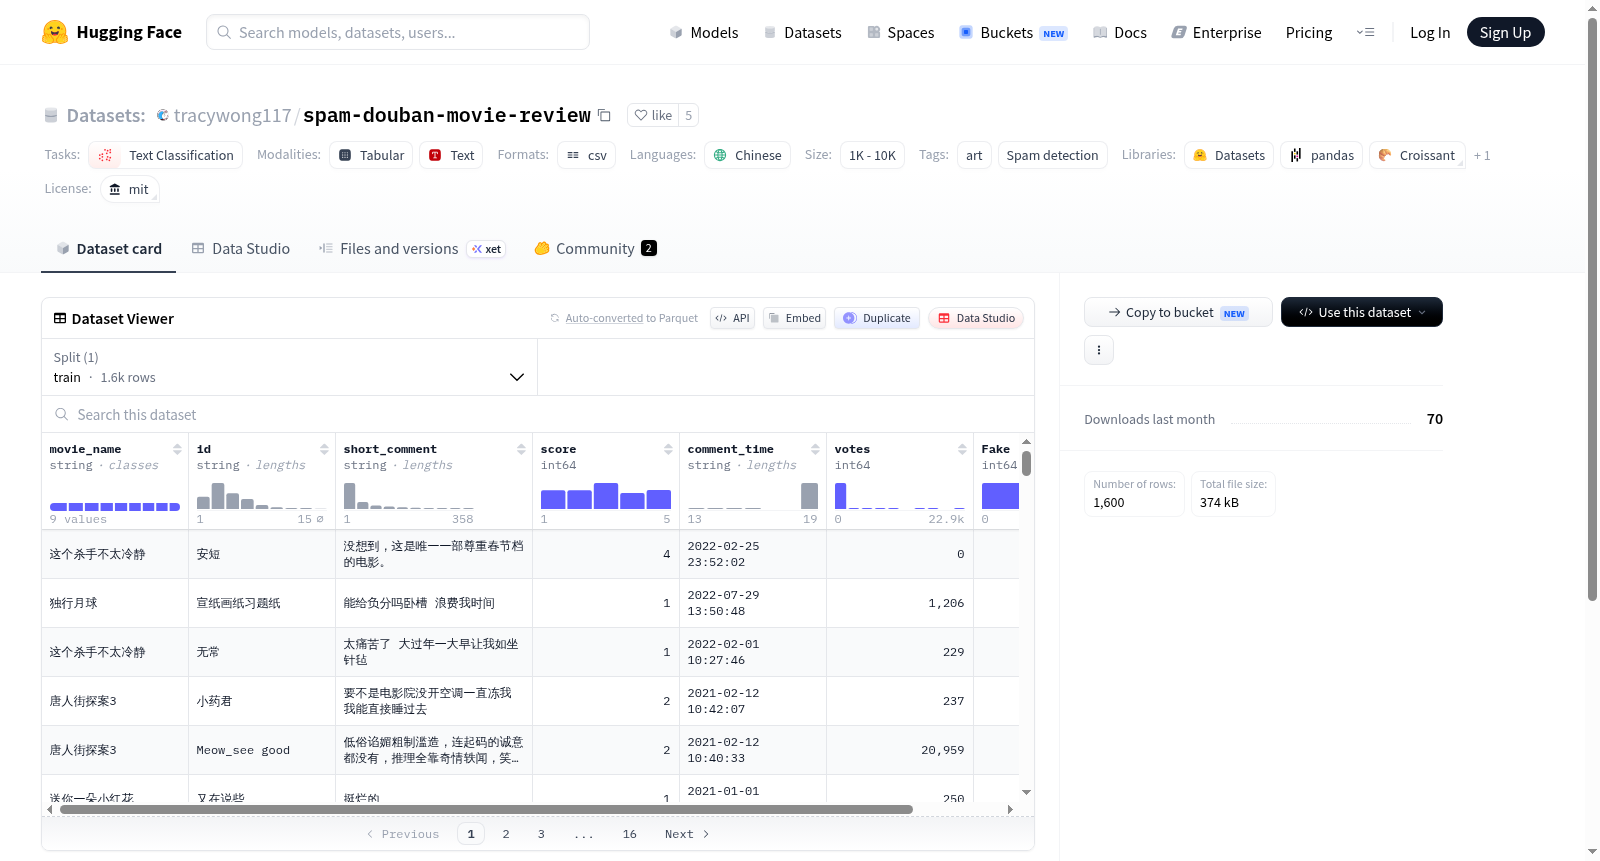The image size is (1600, 861).
Task: Sort the comment_time column
Action: click(x=815, y=449)
